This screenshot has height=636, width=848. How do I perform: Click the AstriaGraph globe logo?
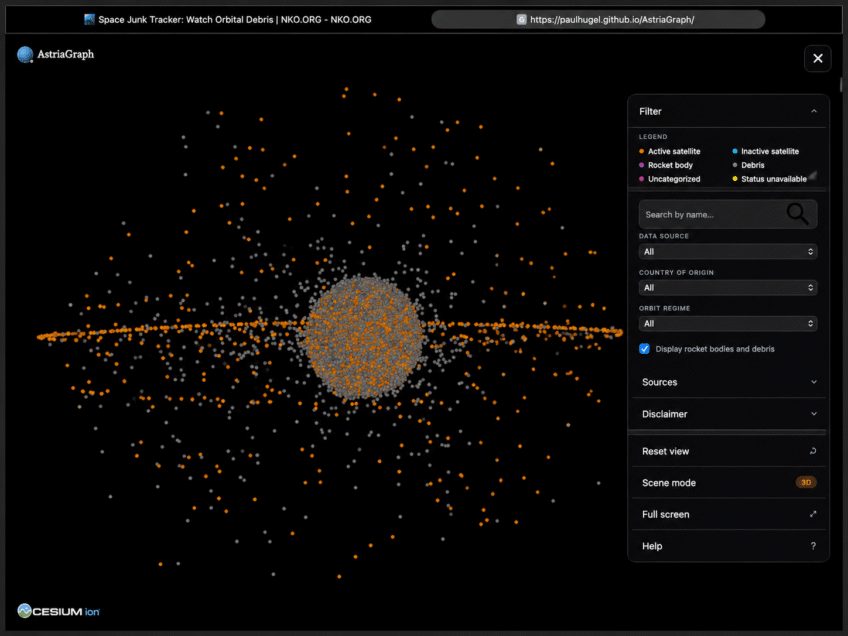25,55
